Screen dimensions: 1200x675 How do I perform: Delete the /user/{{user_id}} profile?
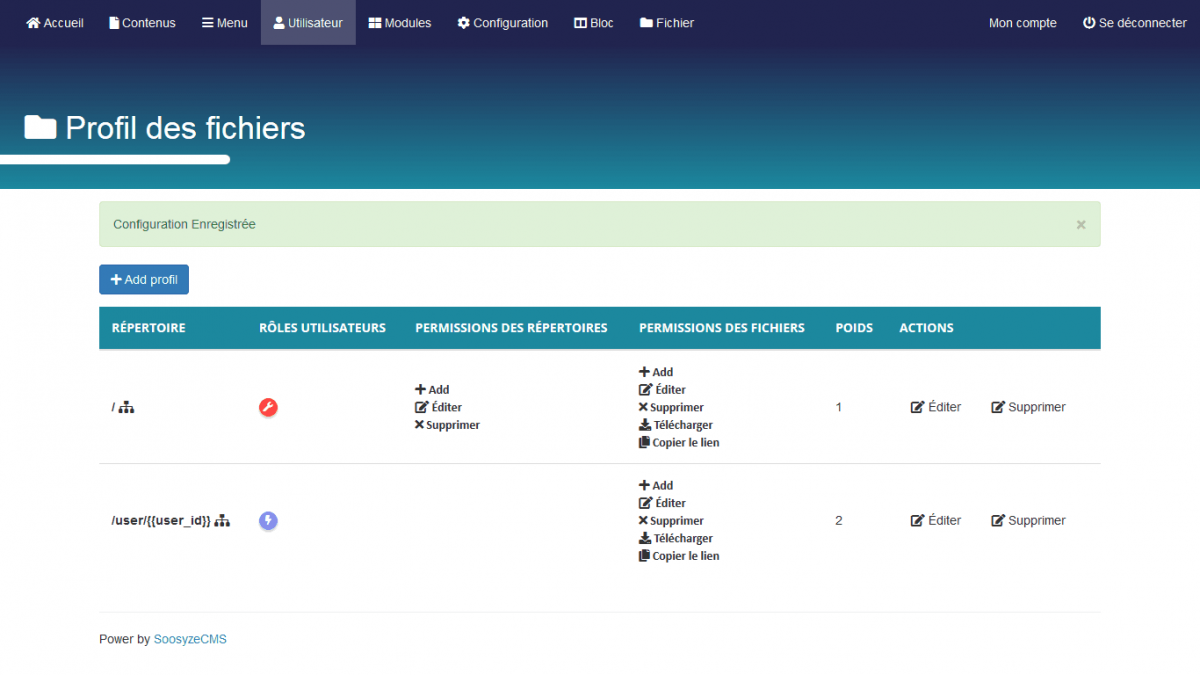[1028, 520]
